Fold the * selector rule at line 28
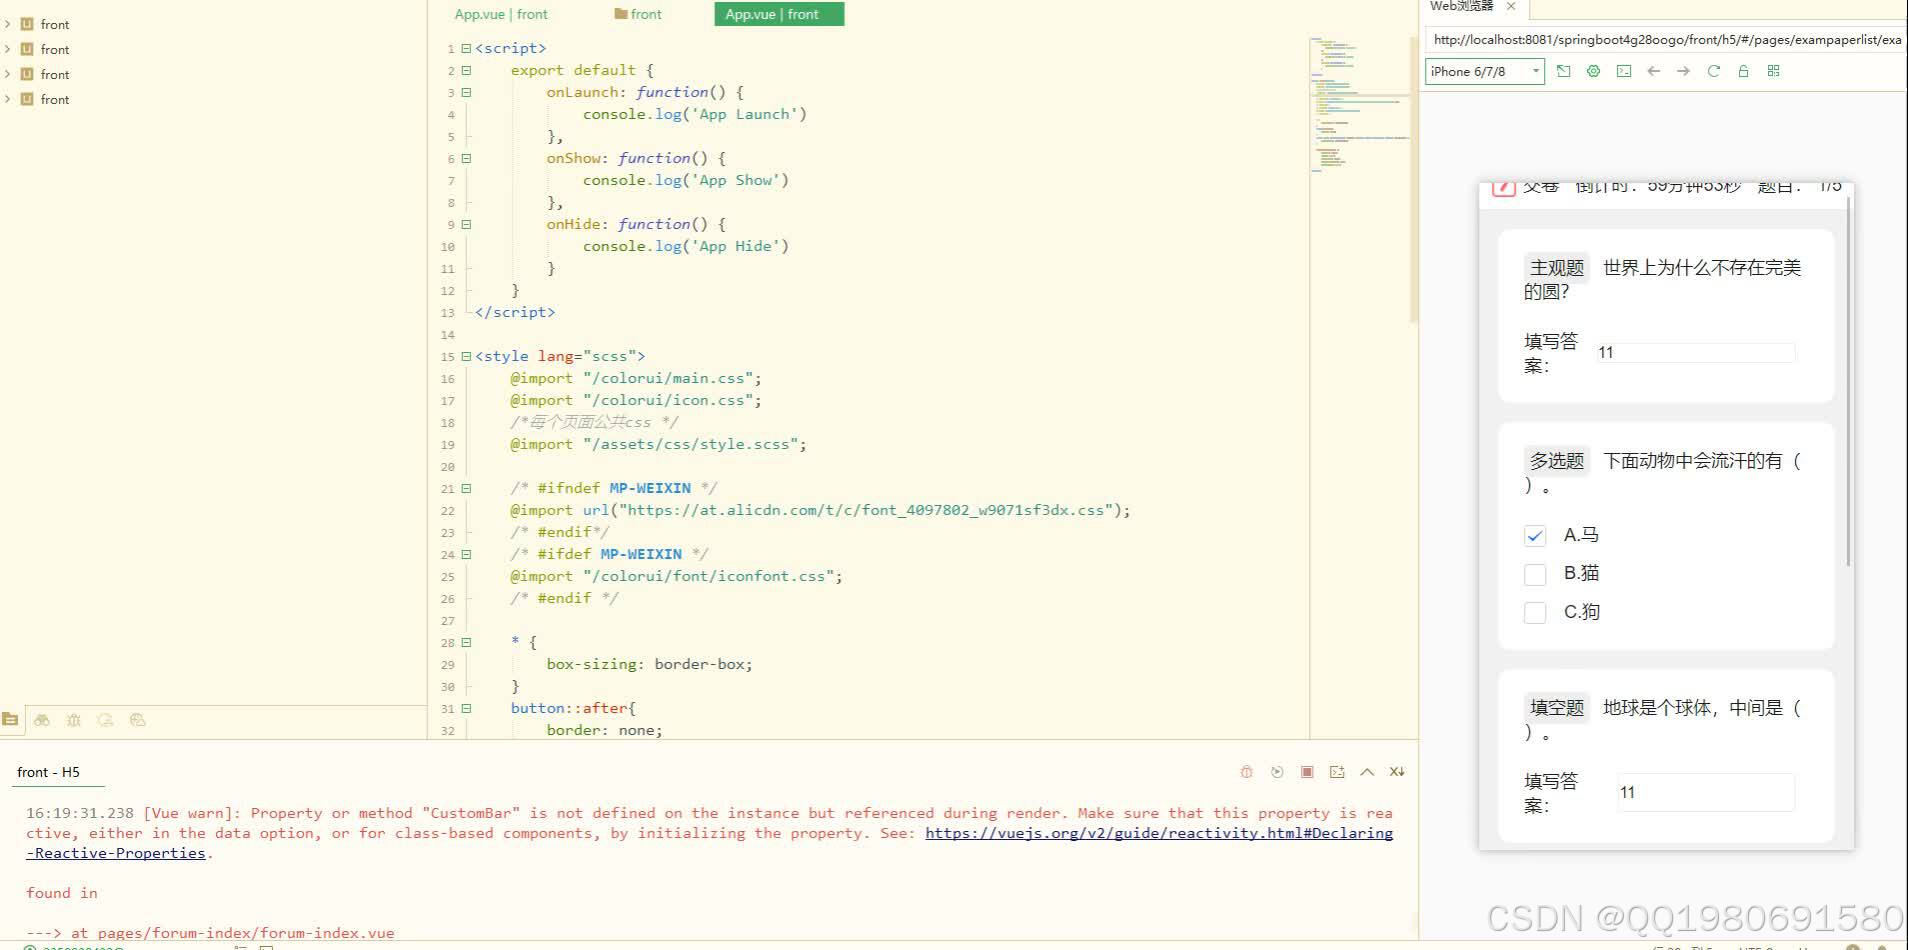This screenshot has width=1908, height=950. click(x=466, y=642)
